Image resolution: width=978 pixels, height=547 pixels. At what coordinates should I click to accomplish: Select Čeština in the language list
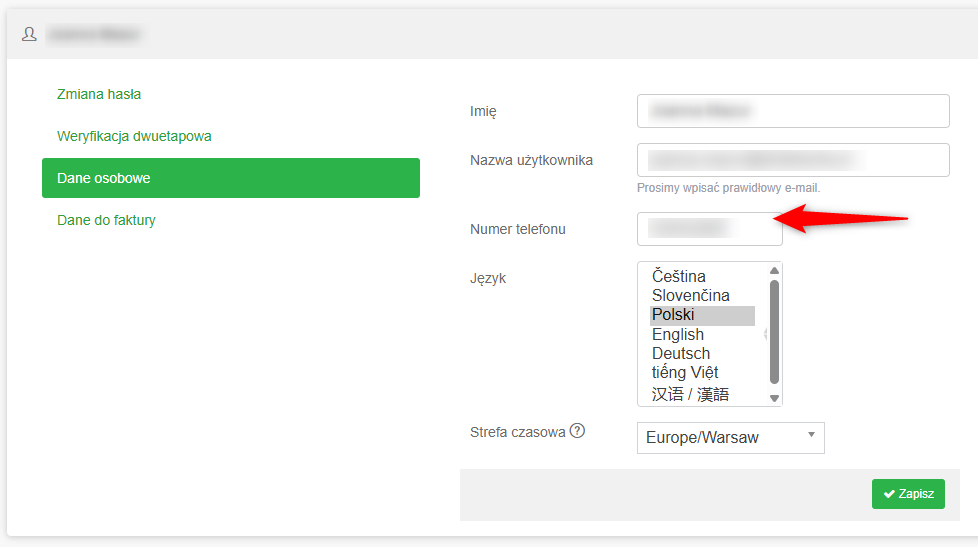(x=679, y=276)
